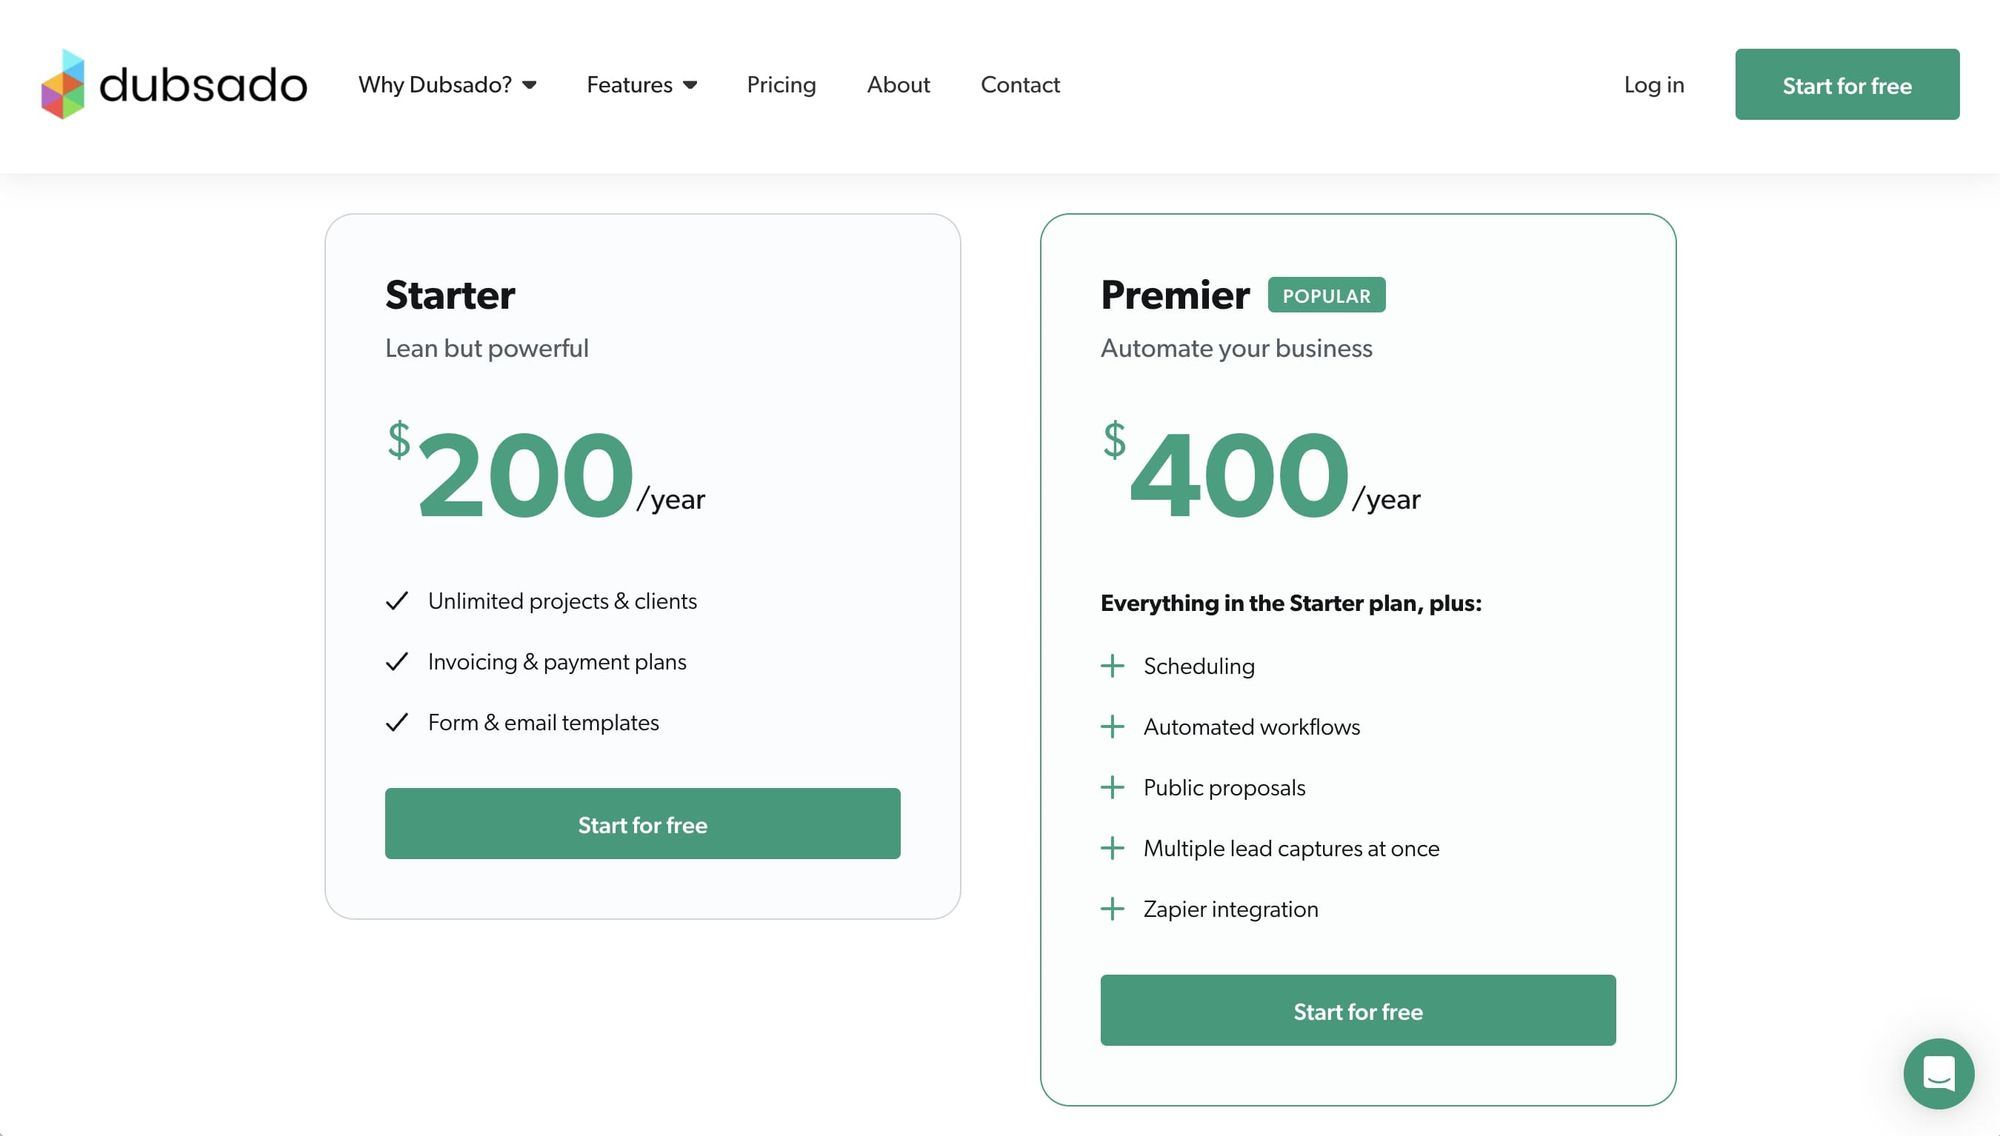Click the plus icon beside Multiple lead captures
Viewport: 2000px width, 1136px height.
pos(1112,849)
